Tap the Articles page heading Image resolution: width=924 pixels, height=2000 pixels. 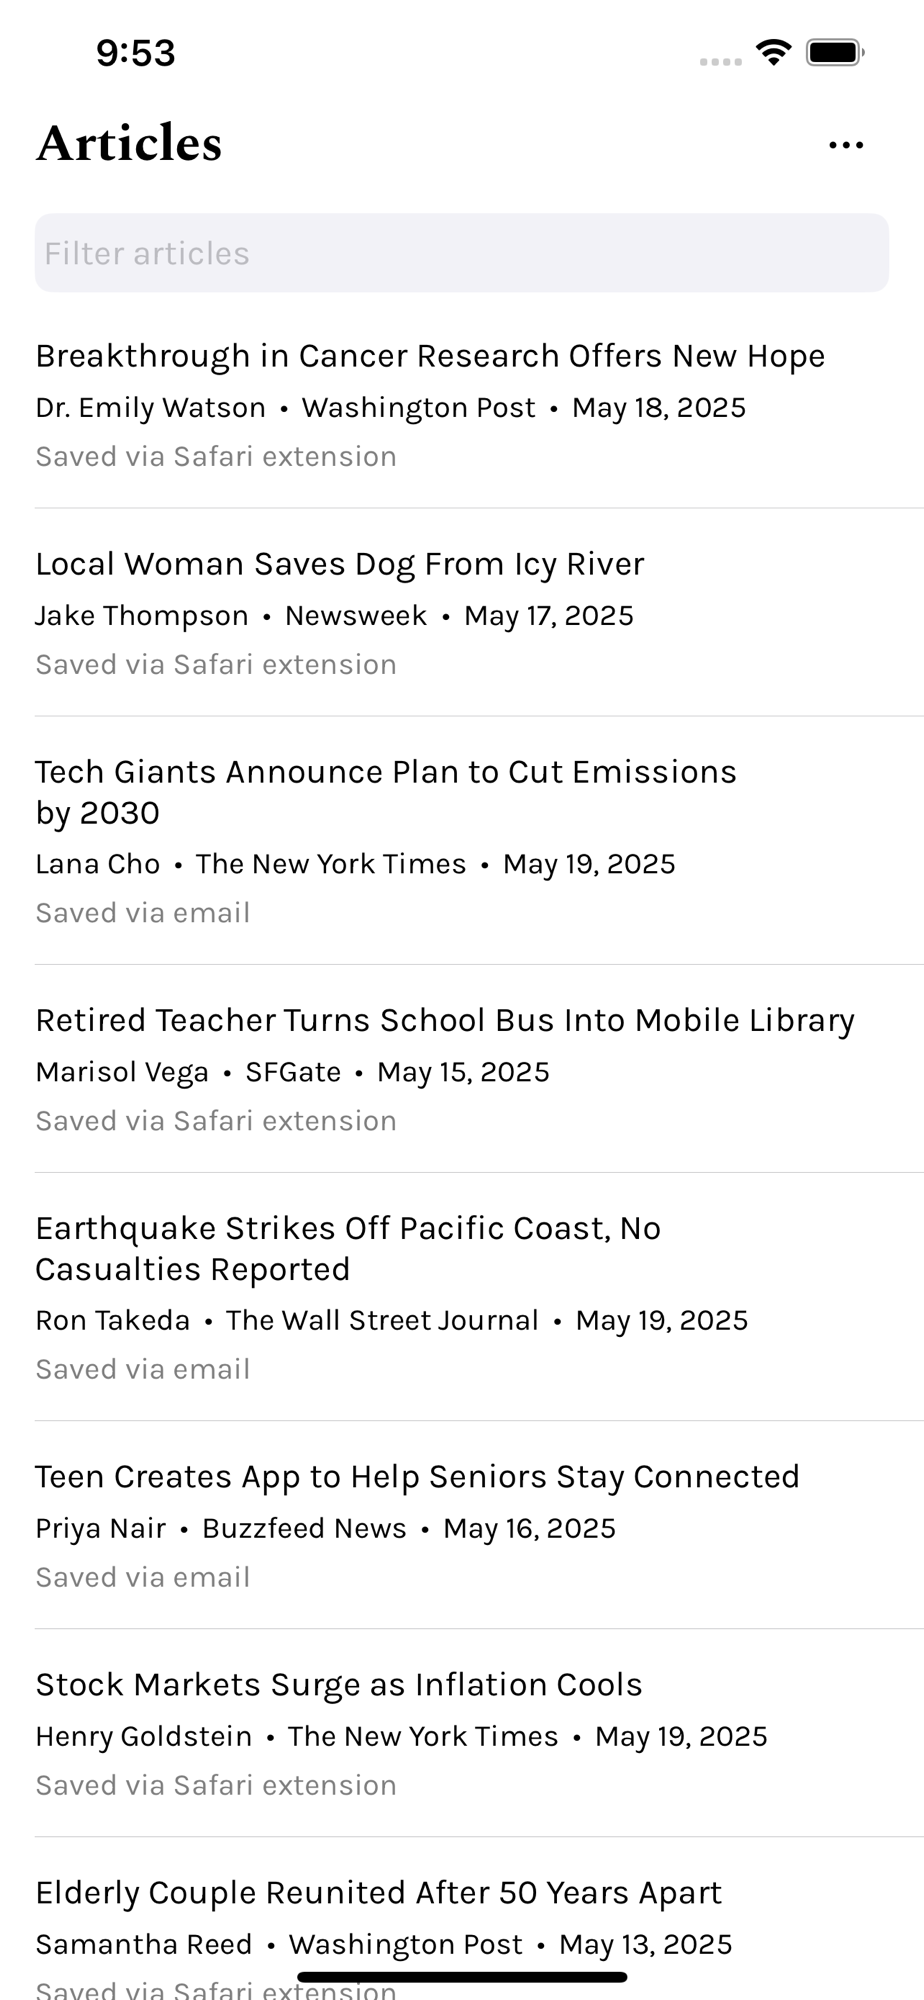pyautogui.click(x=129, y=143)
